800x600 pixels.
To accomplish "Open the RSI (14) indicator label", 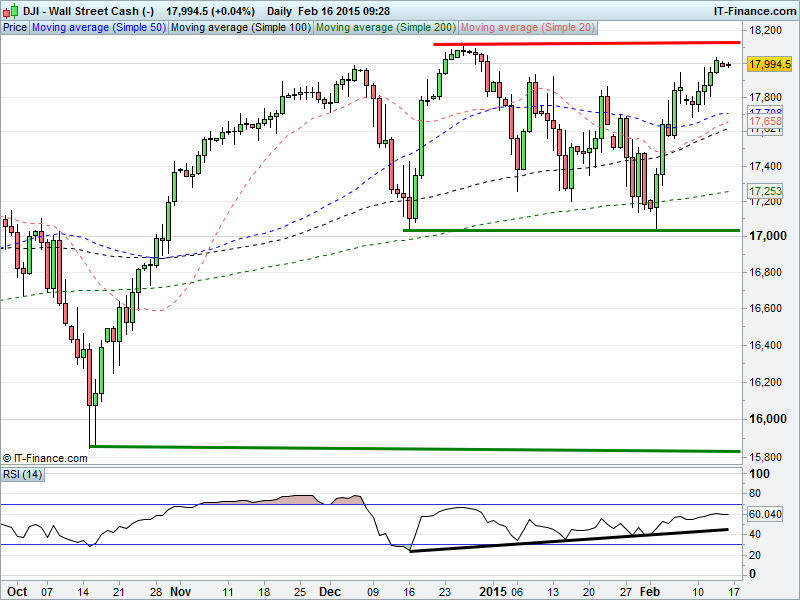I will click(x=24, y=473).
